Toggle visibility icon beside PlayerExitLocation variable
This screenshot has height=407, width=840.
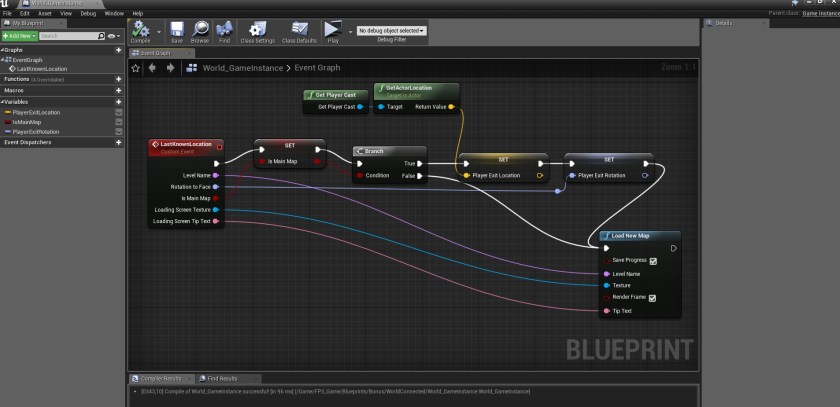pos(119,113)
